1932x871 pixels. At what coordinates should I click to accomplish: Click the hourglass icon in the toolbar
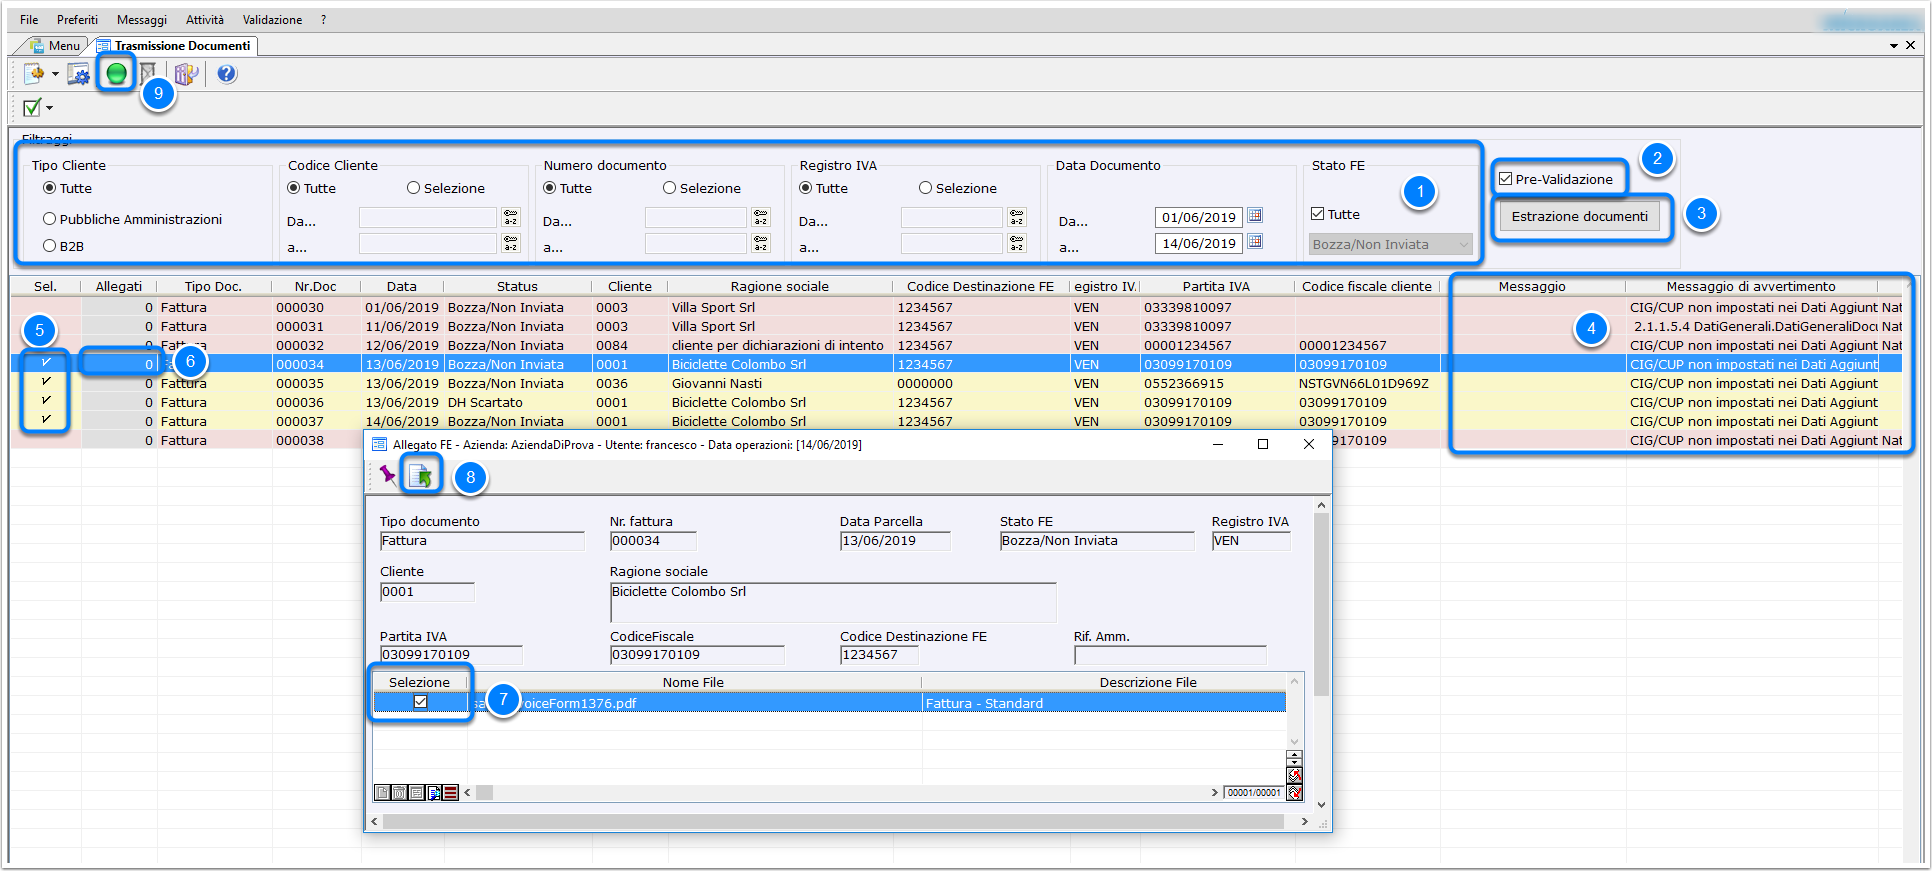point(148,73)
